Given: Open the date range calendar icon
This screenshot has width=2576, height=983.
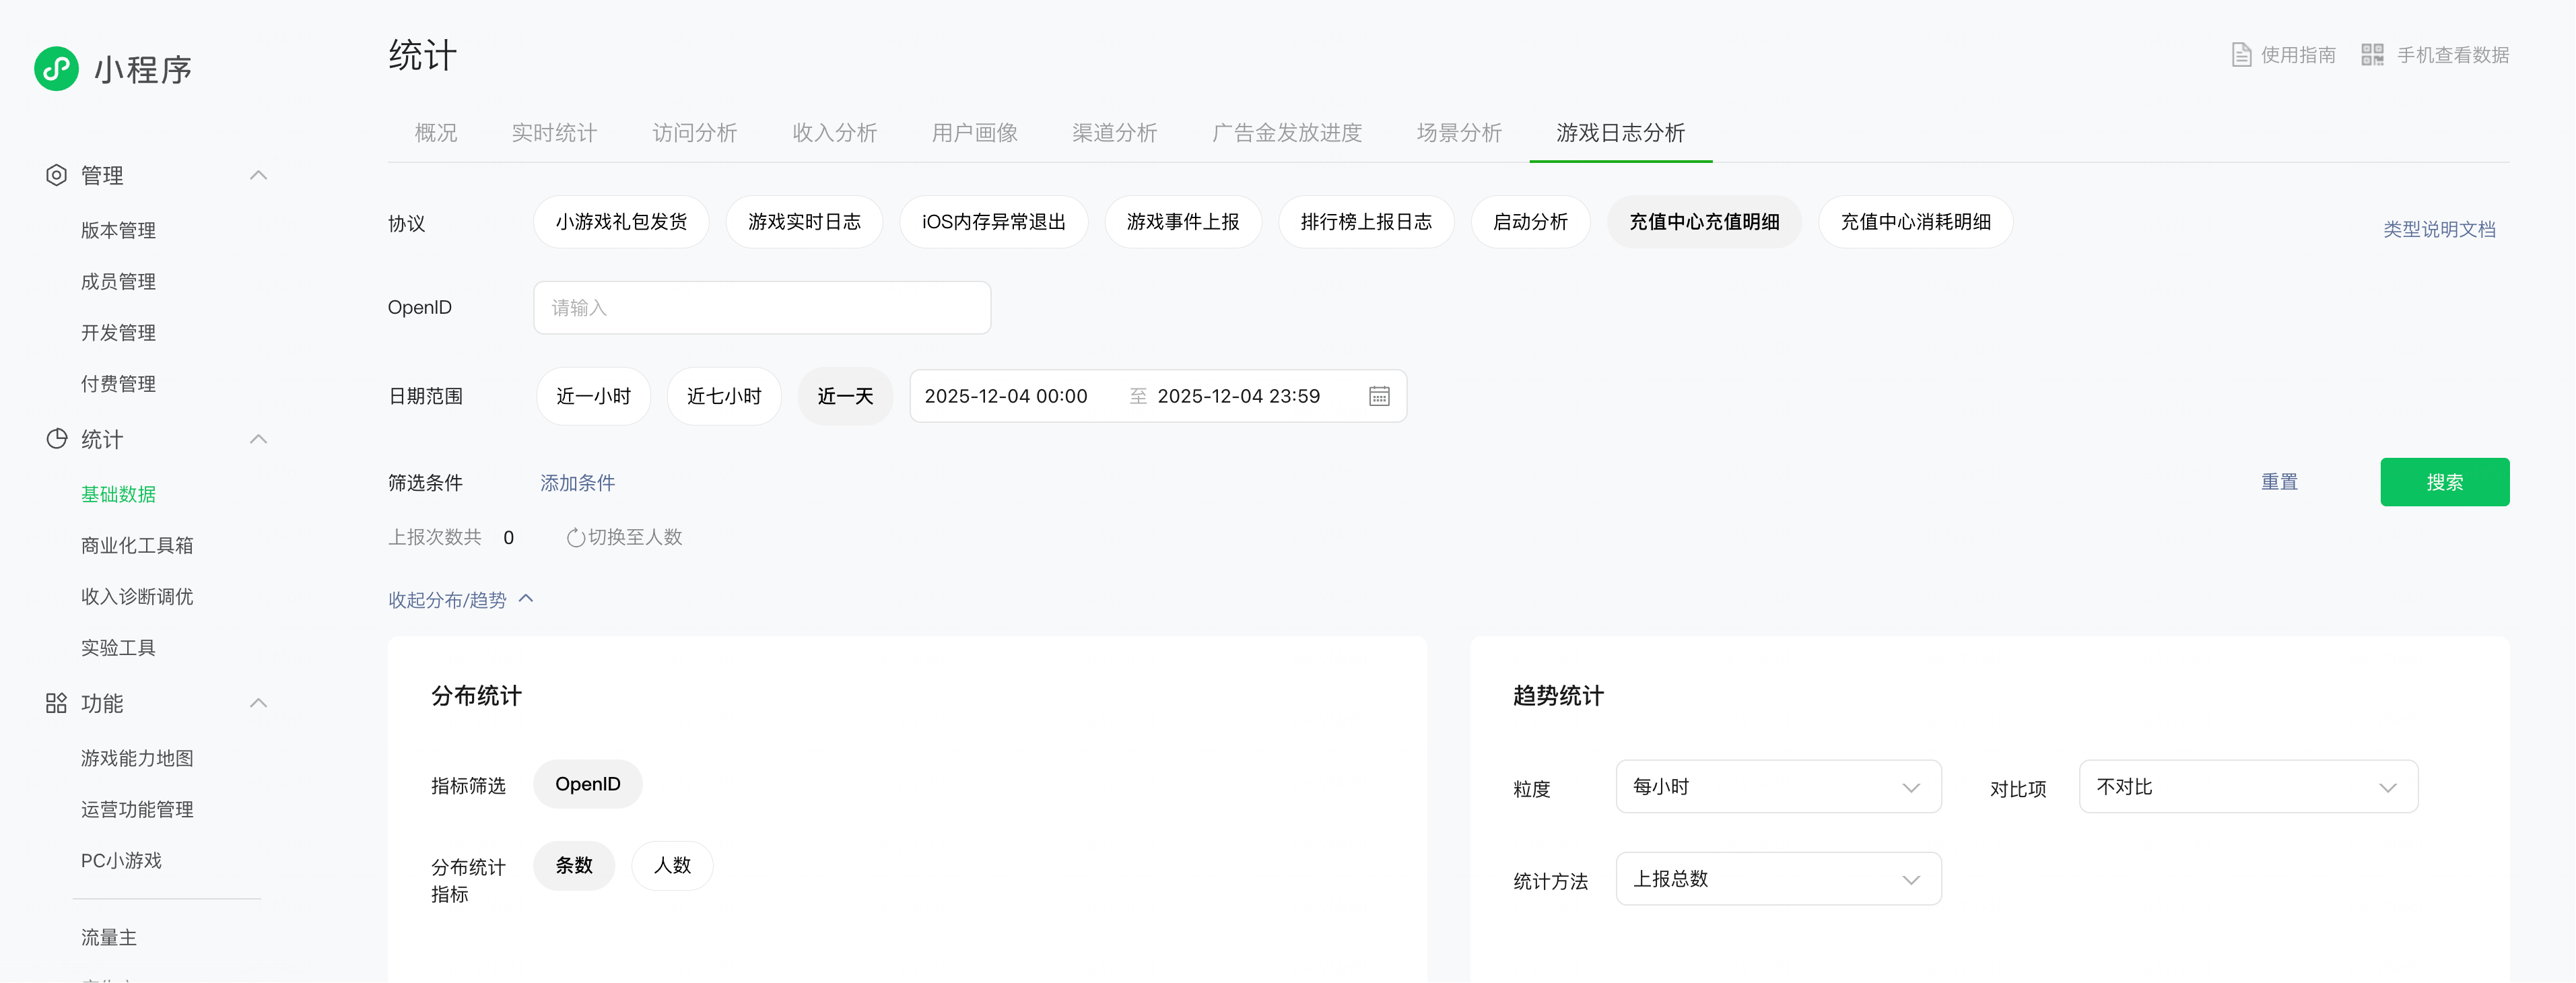Looking at the screenshot, I should [1379, 396].
